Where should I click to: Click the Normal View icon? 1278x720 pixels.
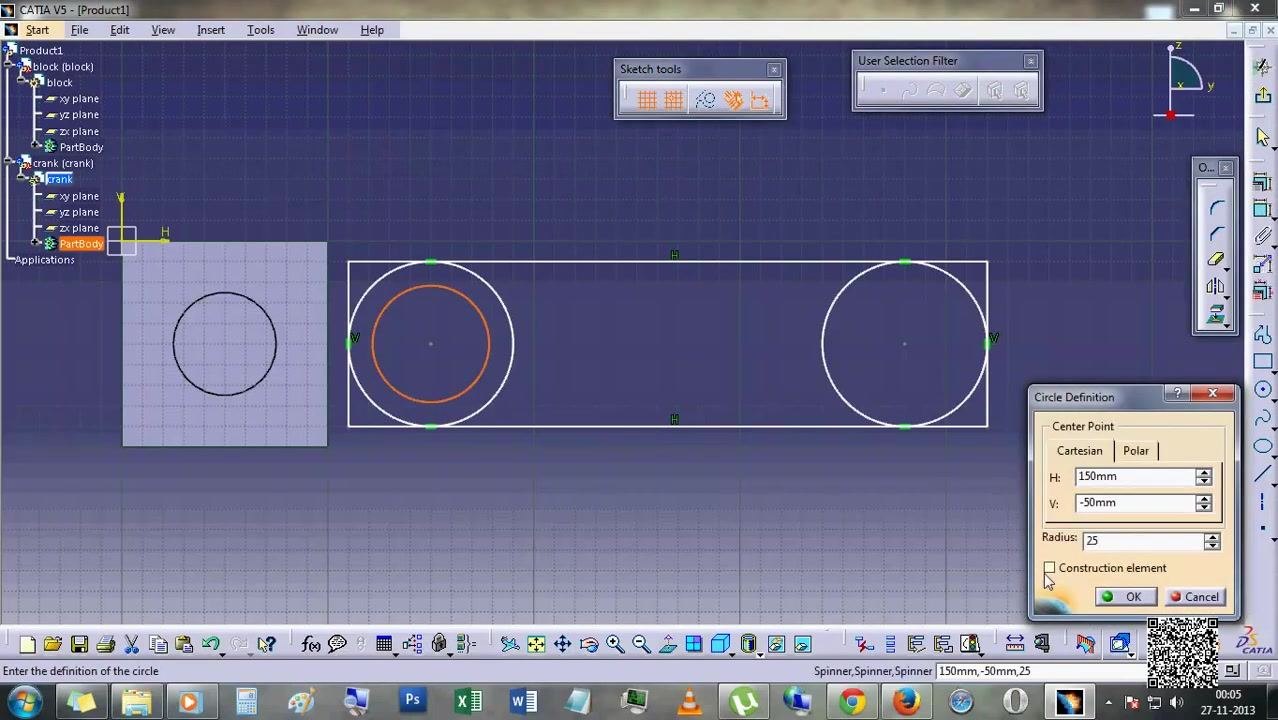tap(667, 645)
